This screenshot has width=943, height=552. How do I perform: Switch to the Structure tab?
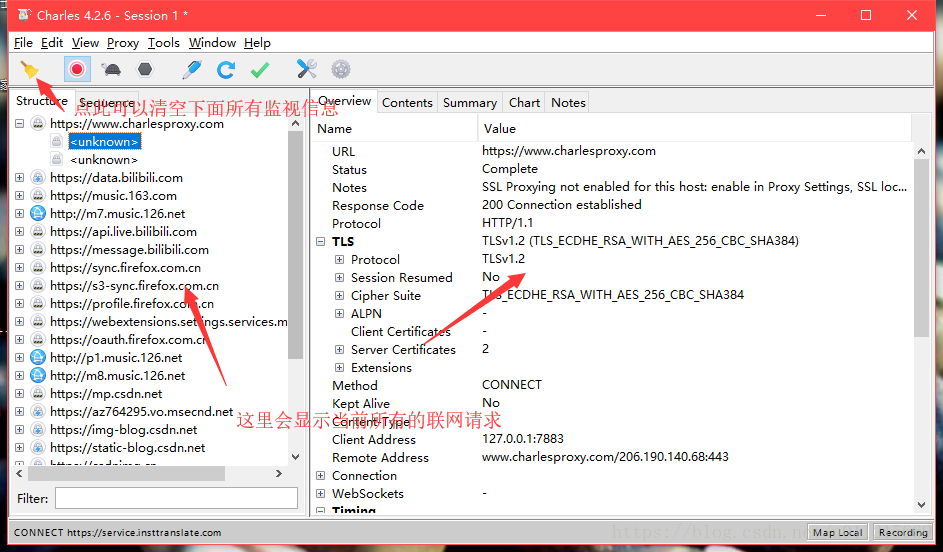41,101
